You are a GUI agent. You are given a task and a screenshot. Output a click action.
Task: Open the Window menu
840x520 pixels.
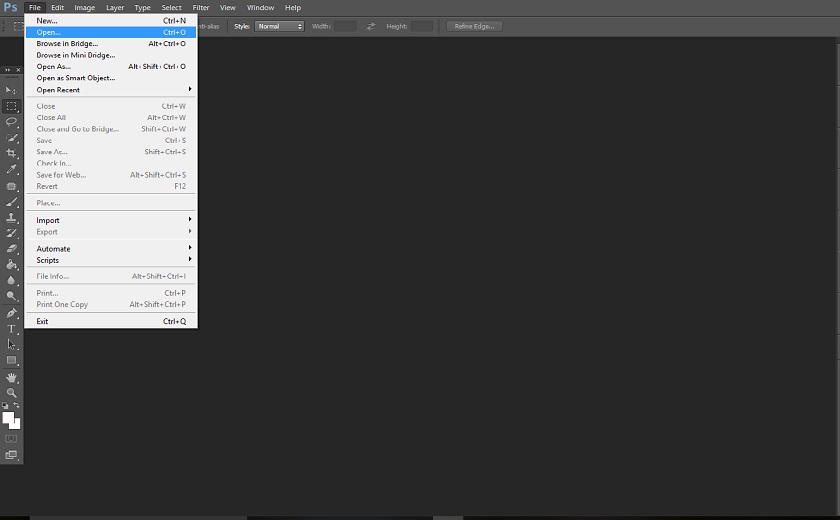260,7
